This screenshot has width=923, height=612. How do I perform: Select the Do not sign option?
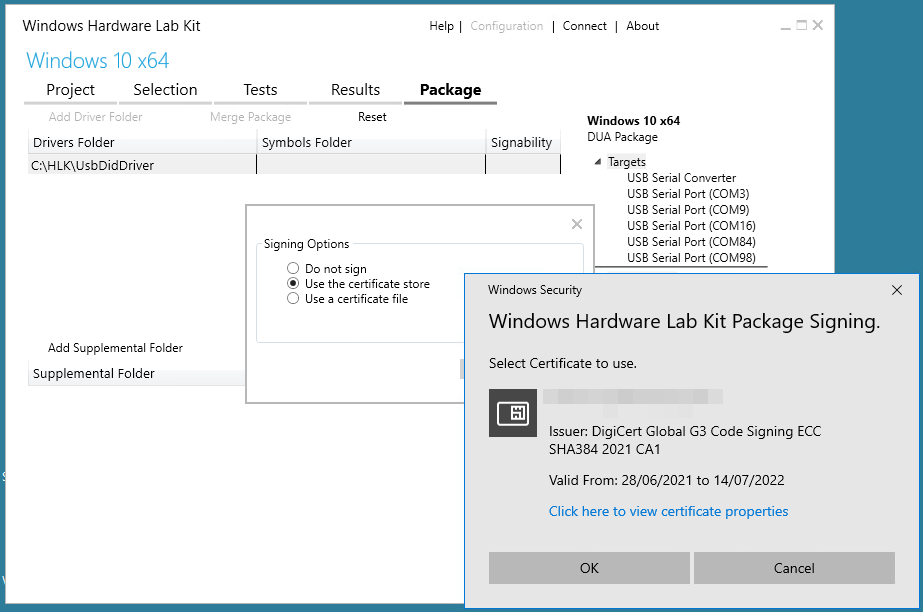(x=291, y=267)
